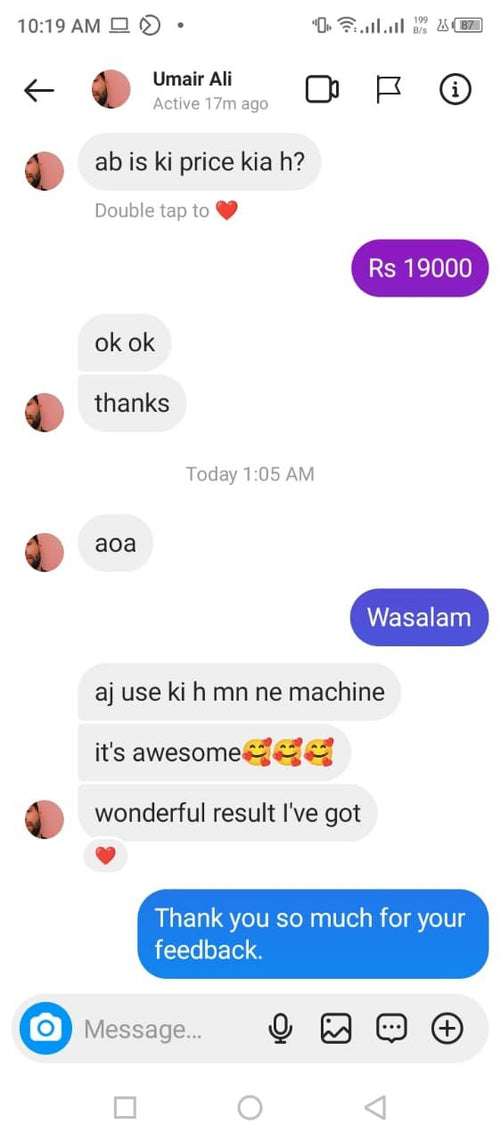Tap Android home navigation circle button
The image size is (500, 1141).
250,1108
